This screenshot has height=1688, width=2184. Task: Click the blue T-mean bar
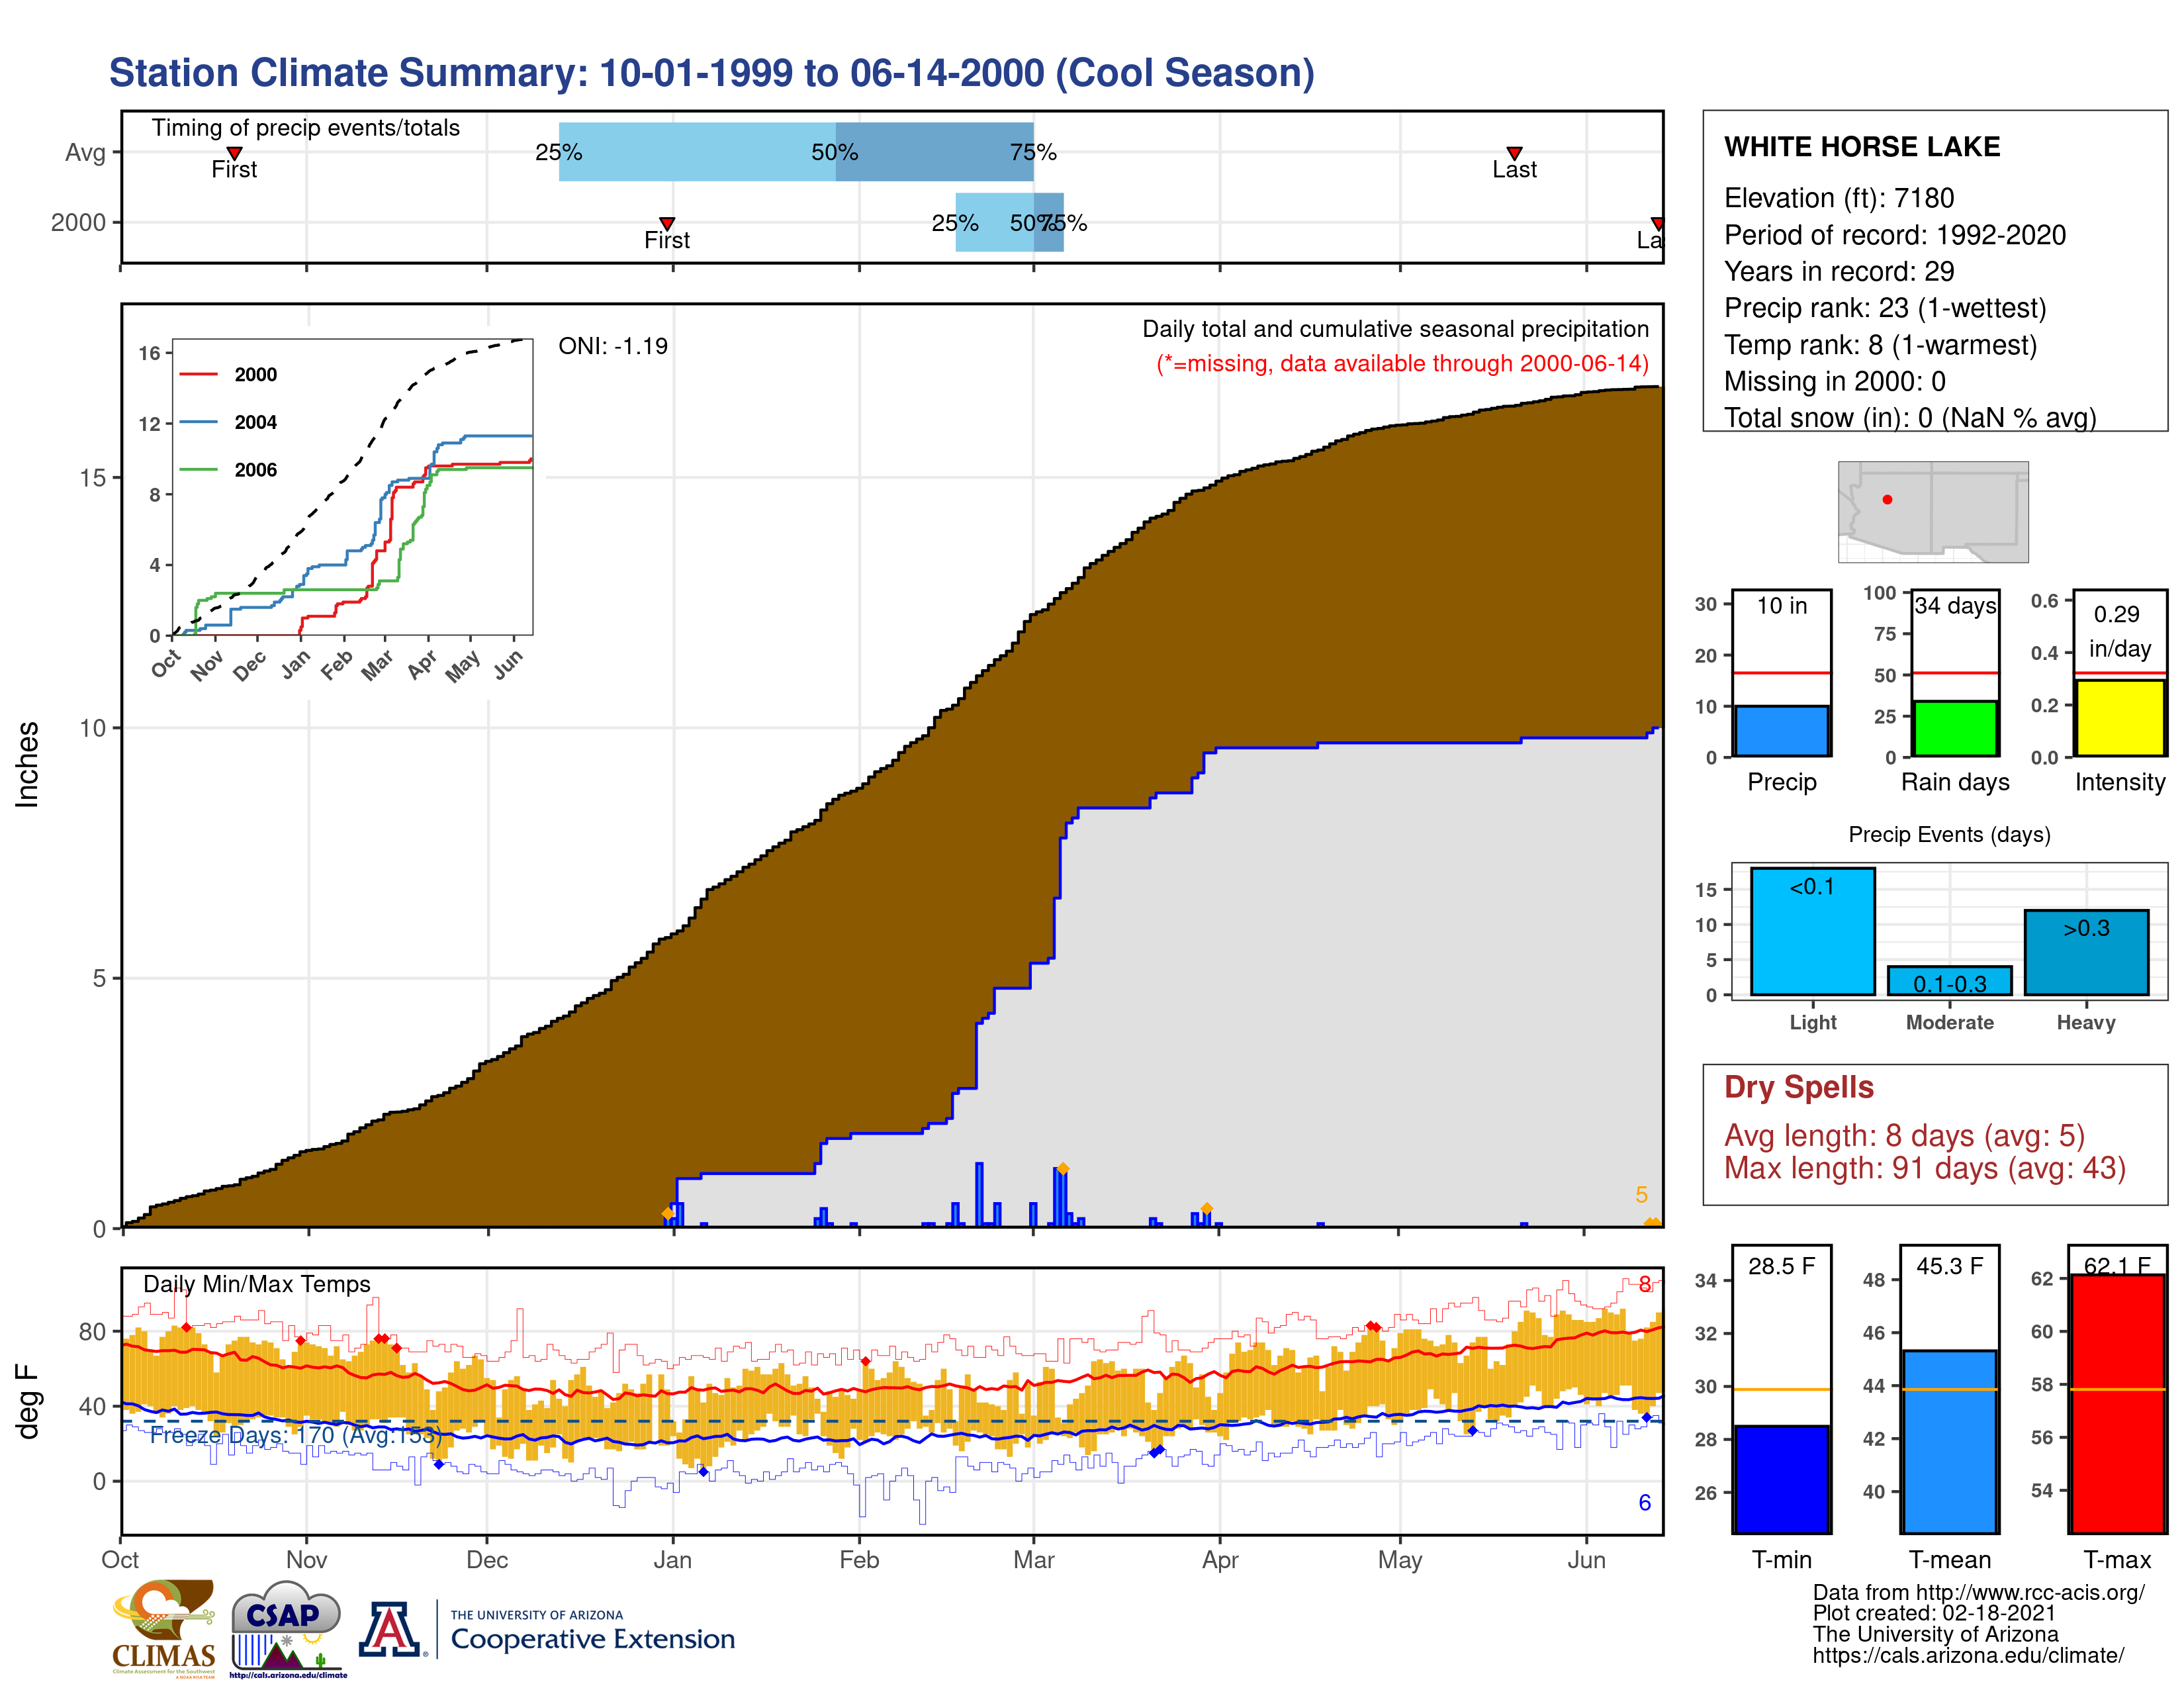click(1949, 1442)
